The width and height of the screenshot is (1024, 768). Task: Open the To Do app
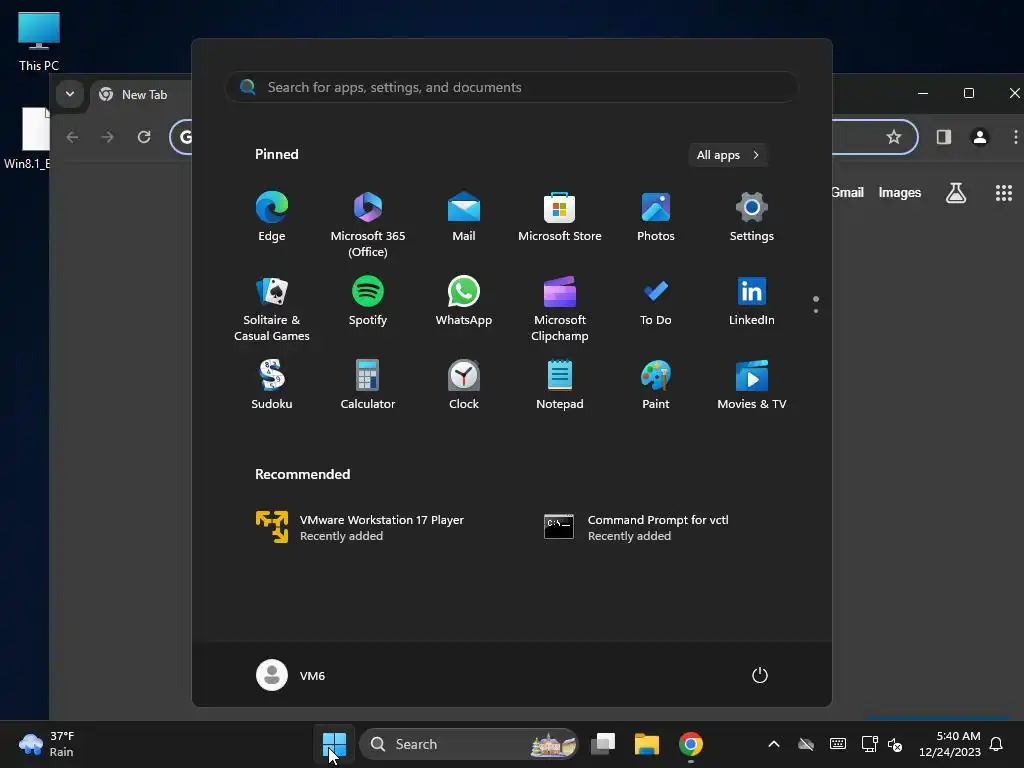[656, 301]
